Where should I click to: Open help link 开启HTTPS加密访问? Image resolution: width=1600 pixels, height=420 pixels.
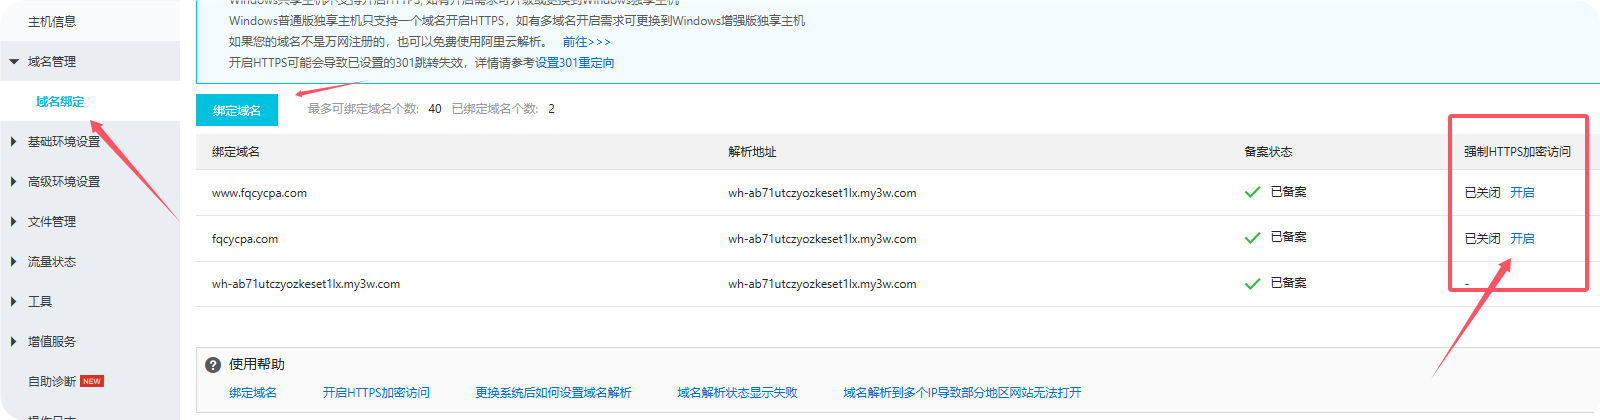pyautogui.click(x=376, y=393)
